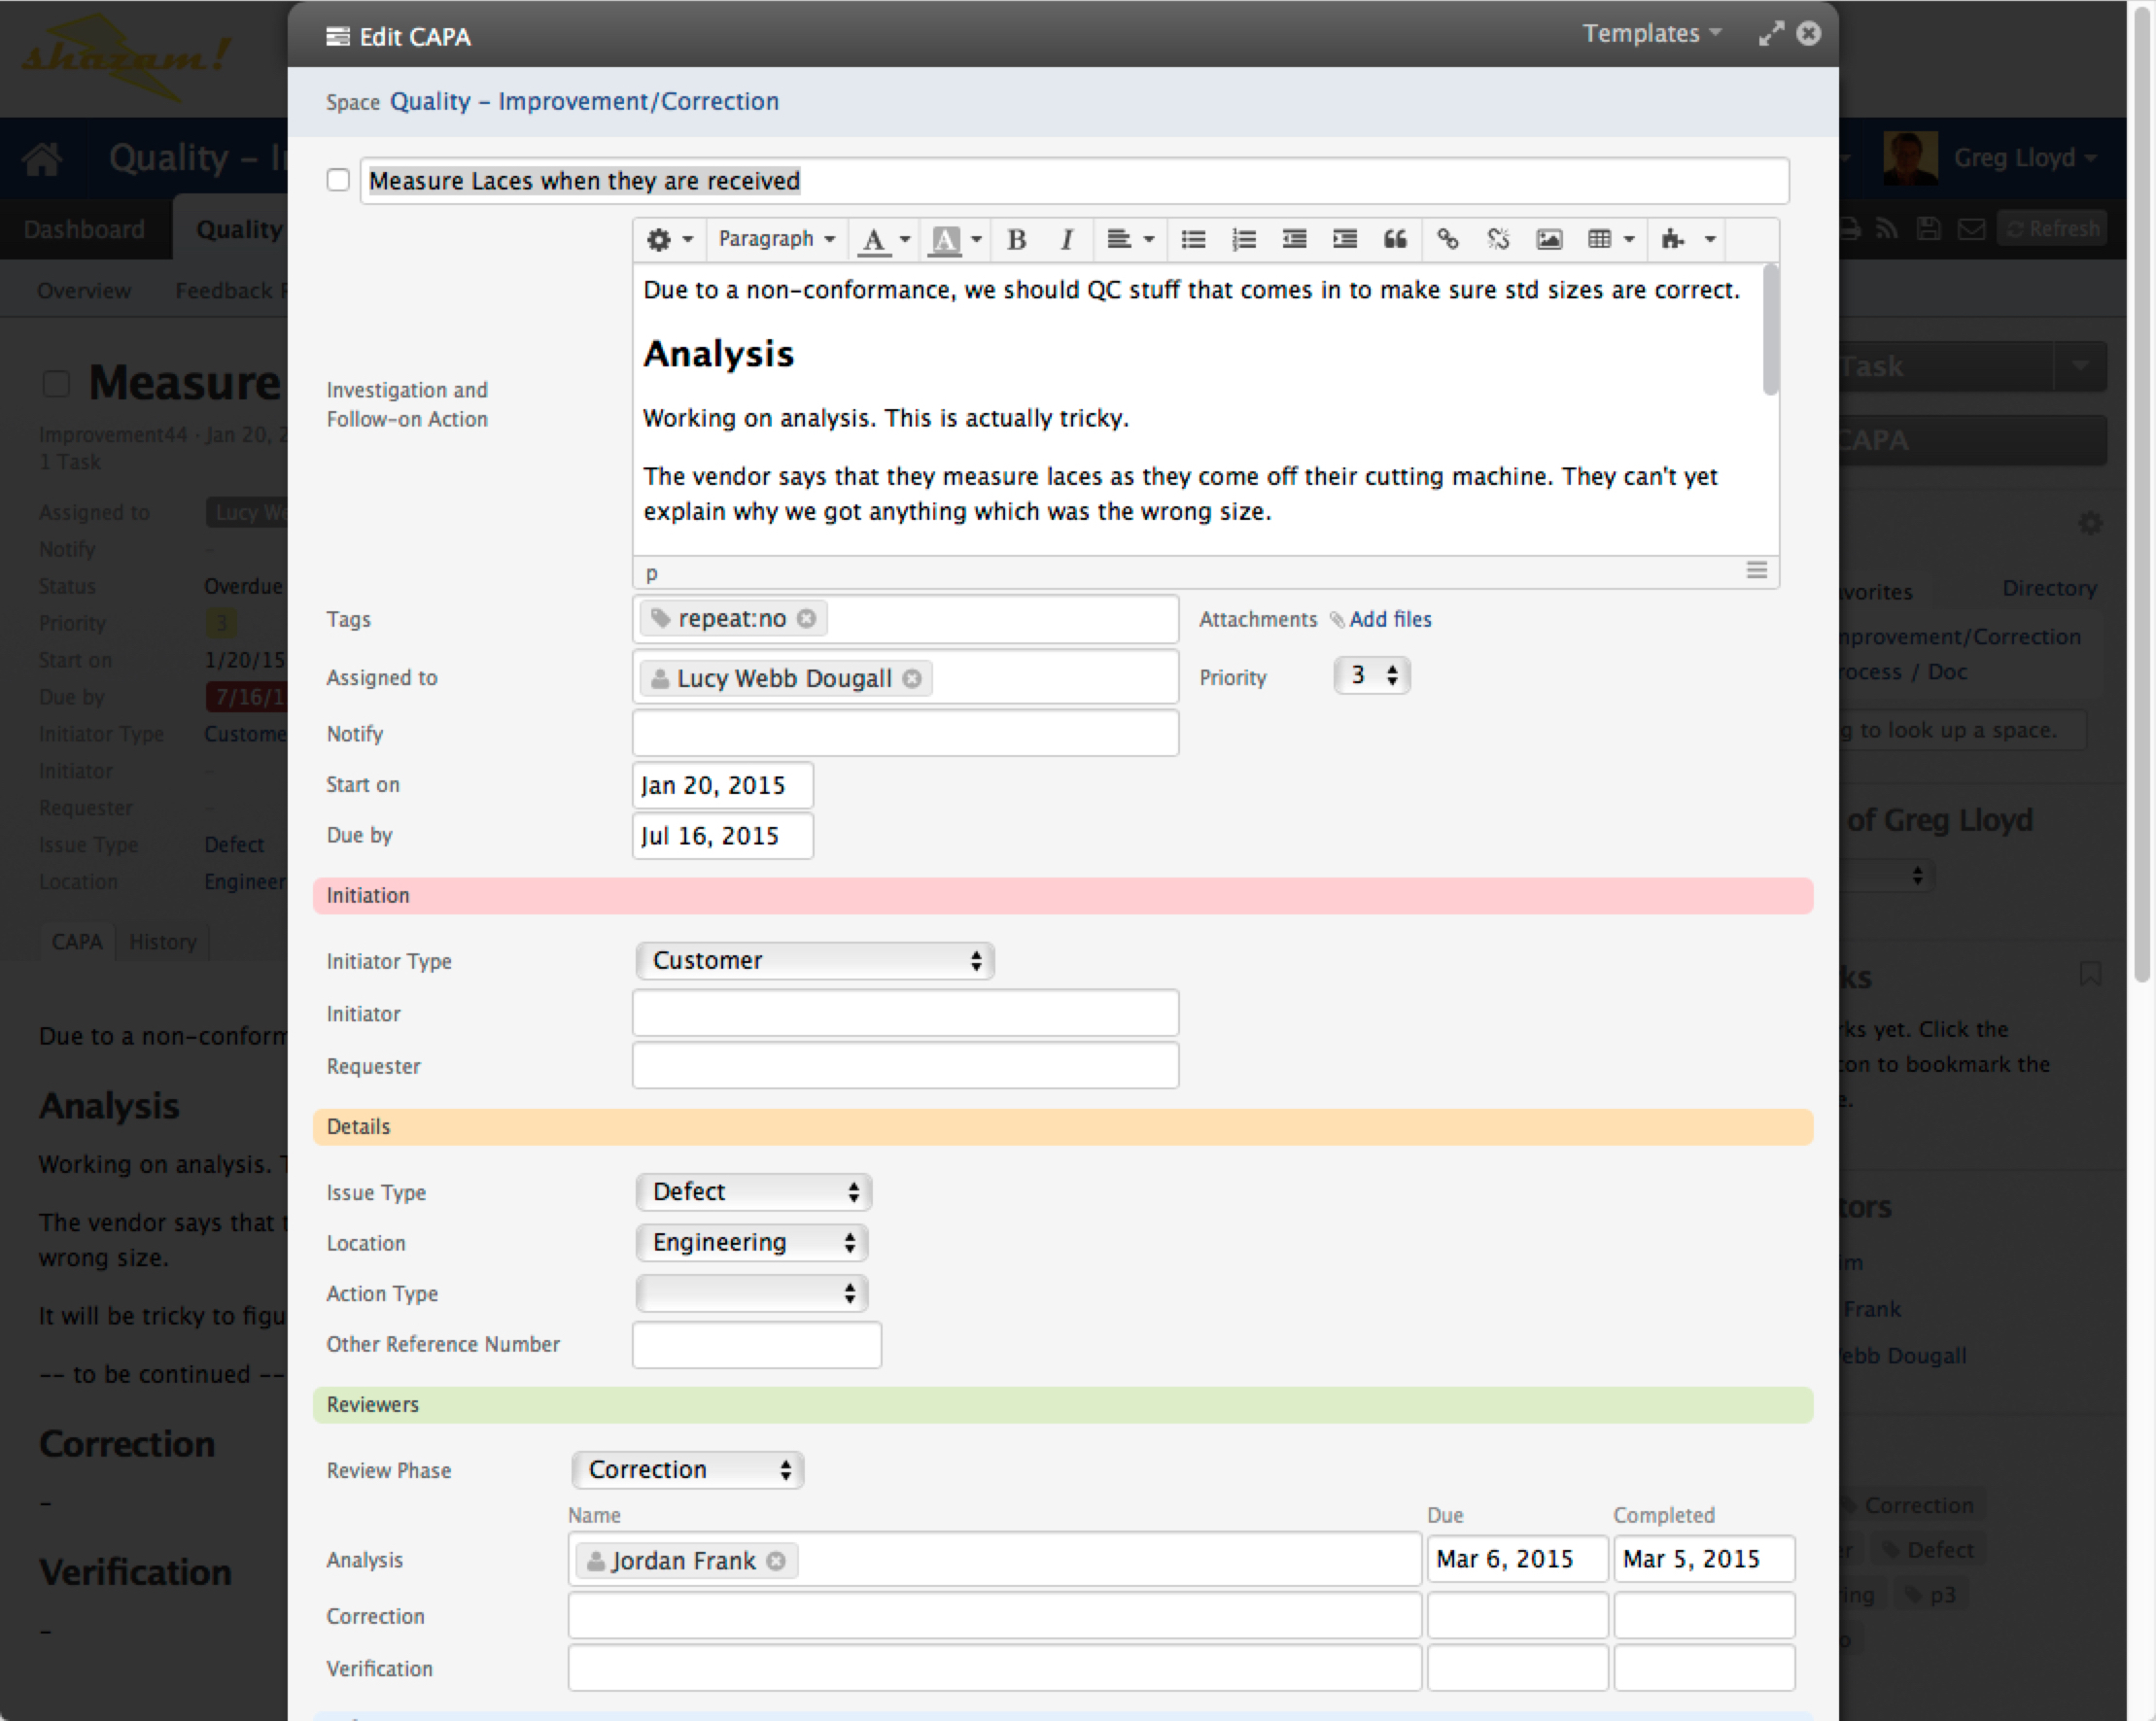Open the Initiator Type dropdown

click(814, 961)
